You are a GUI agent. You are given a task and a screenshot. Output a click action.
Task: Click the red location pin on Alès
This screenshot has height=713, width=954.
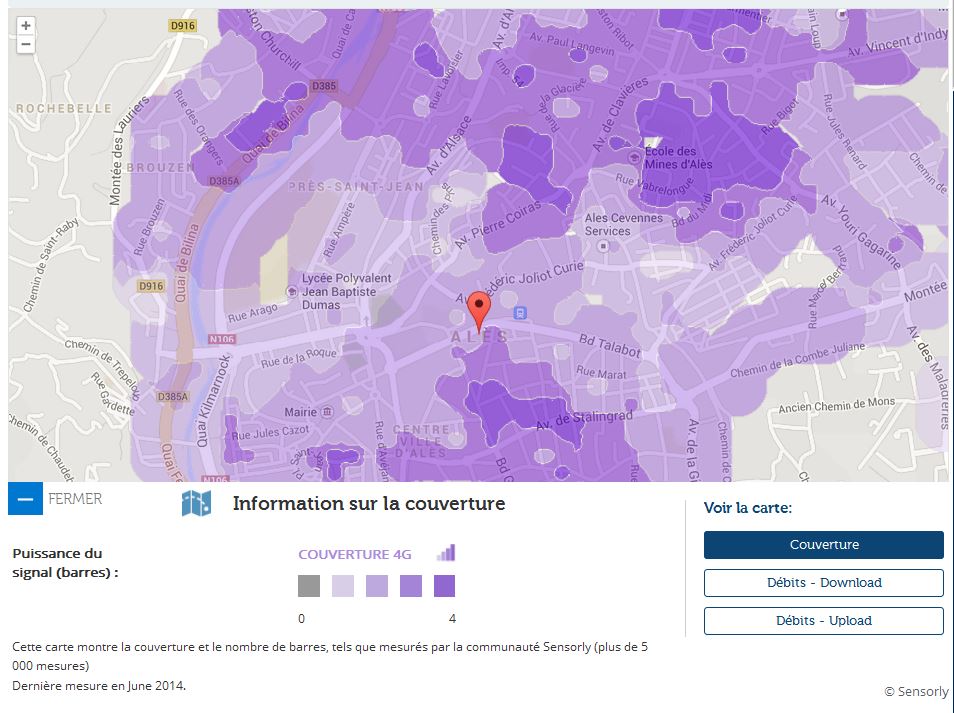[480, 312]
